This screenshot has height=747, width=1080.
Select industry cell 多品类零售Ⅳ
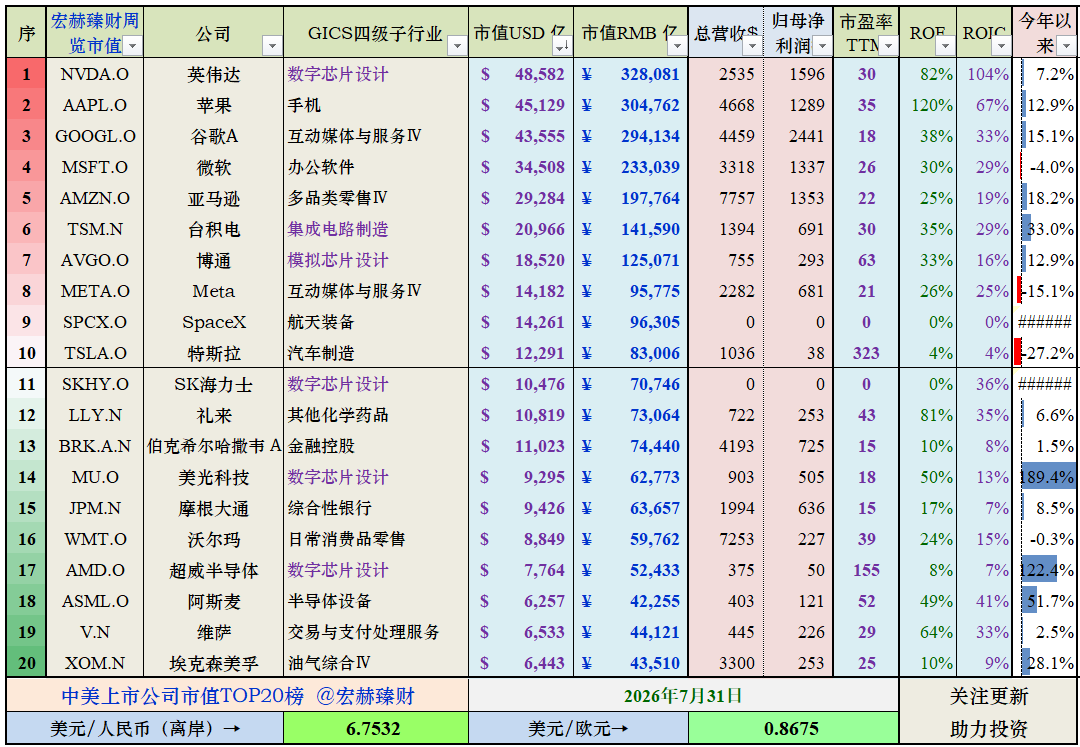coord(375,198)
